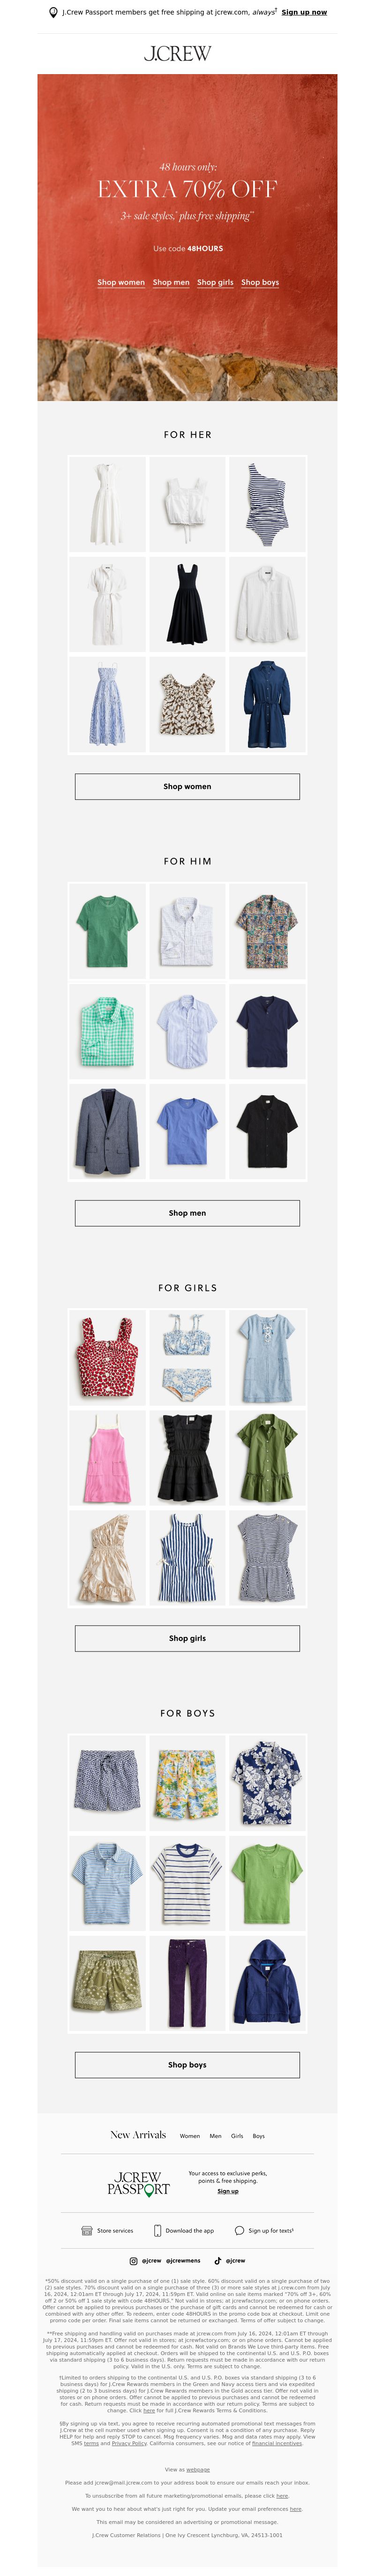Click the Shop men button
This screenshot has height=2576, width=375.
point(187,1213)
